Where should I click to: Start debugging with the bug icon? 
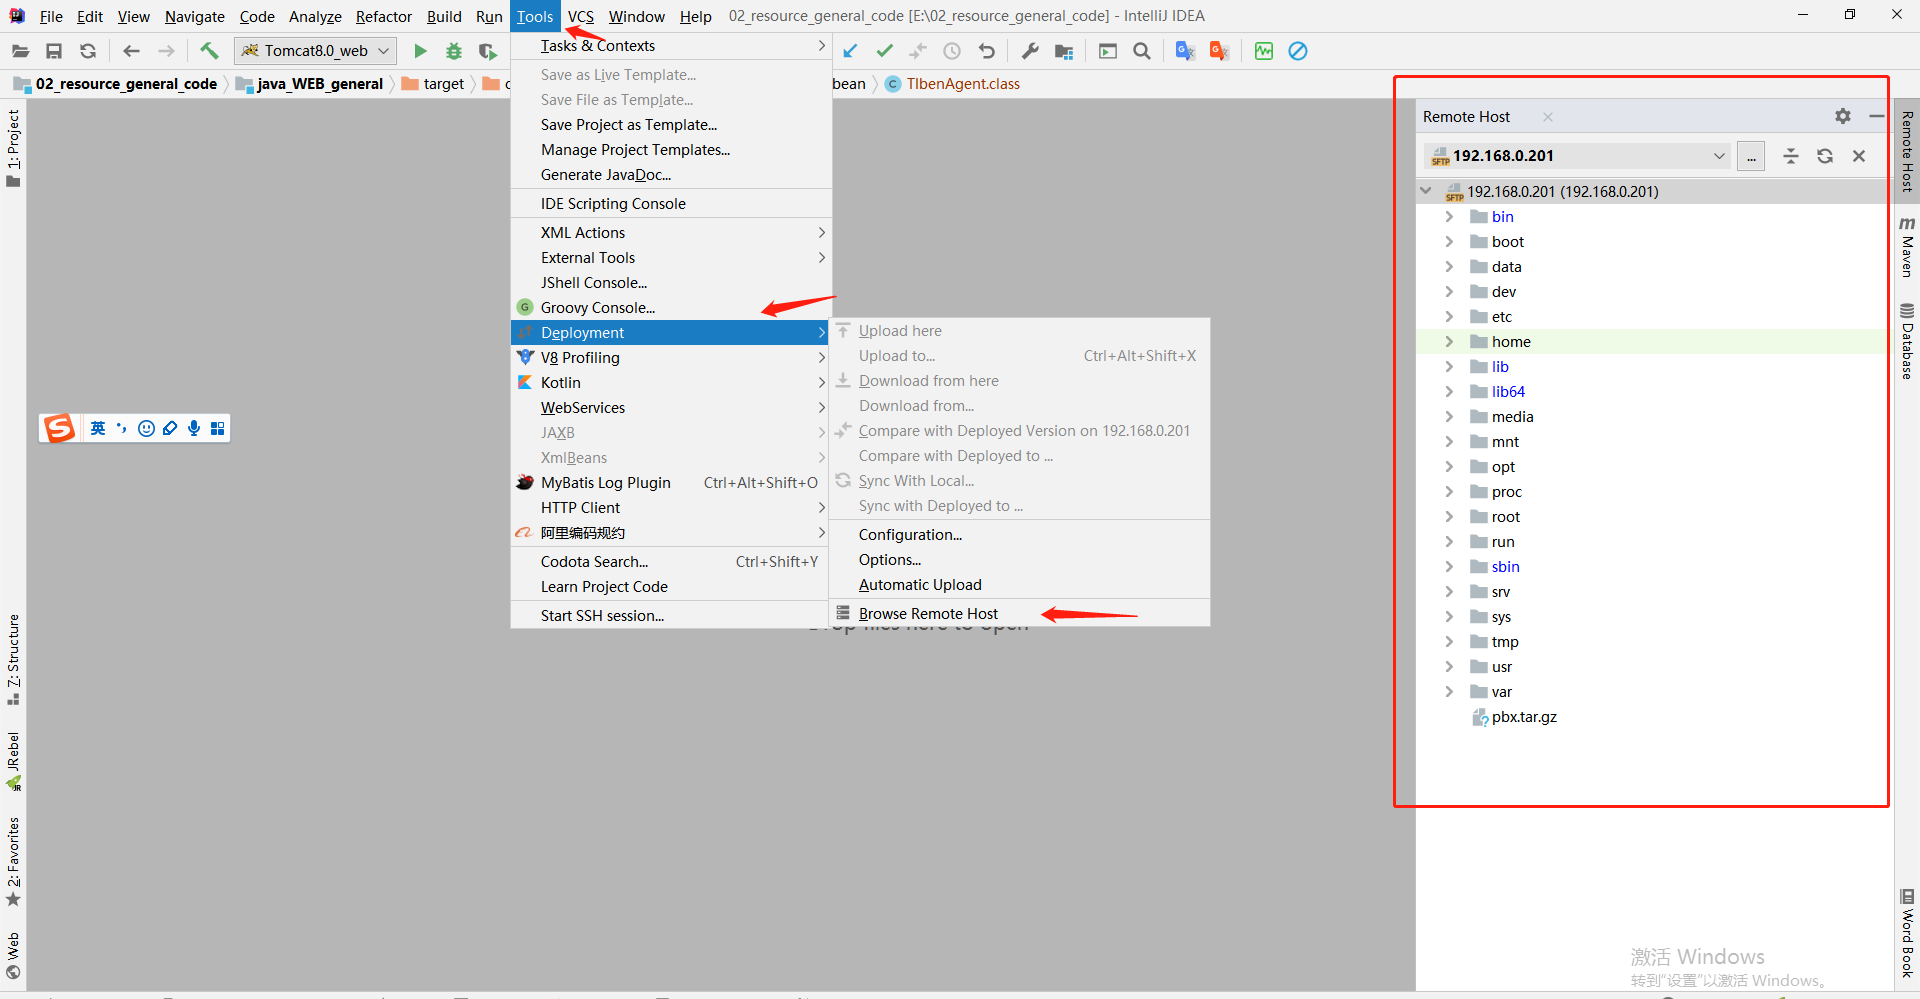[454, 51]
